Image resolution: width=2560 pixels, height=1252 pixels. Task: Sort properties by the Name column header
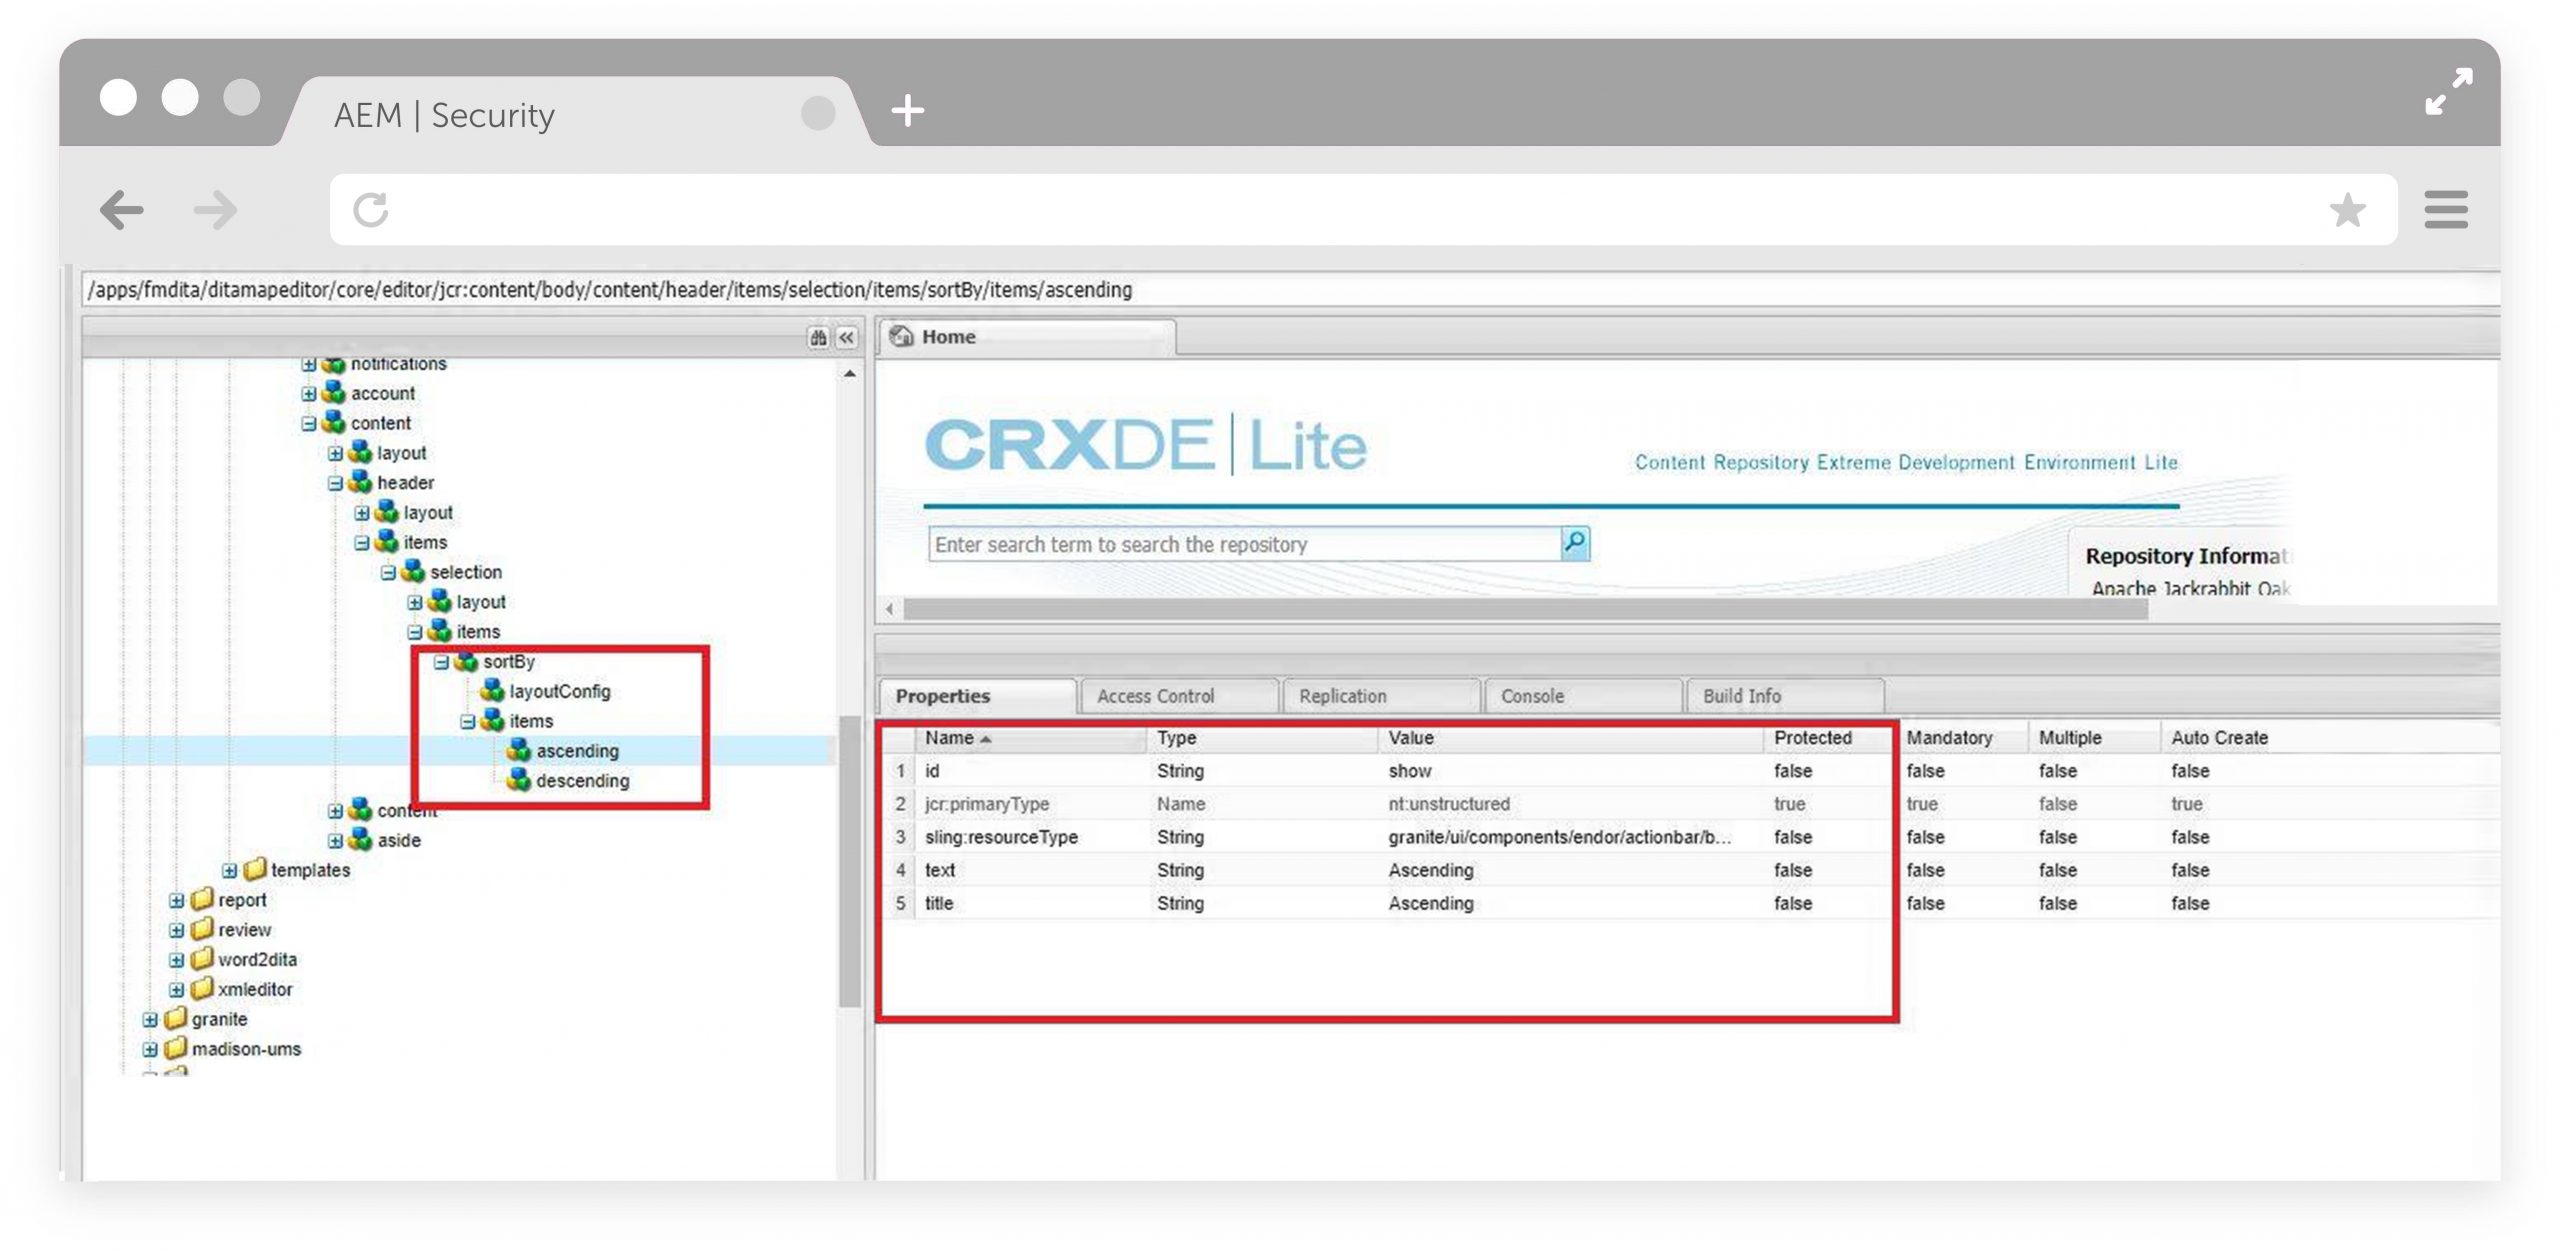click(1030, 738)
